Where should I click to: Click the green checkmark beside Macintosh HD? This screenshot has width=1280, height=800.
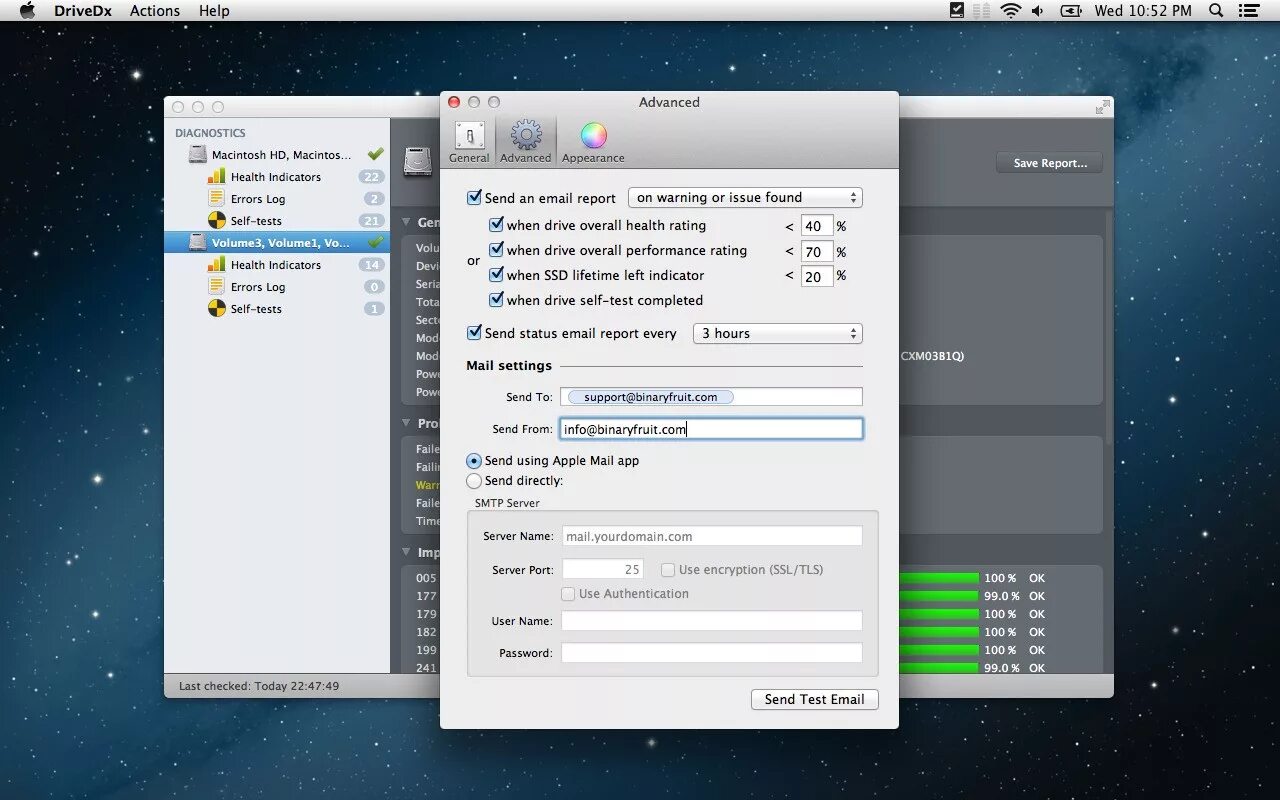pos(375,154)
